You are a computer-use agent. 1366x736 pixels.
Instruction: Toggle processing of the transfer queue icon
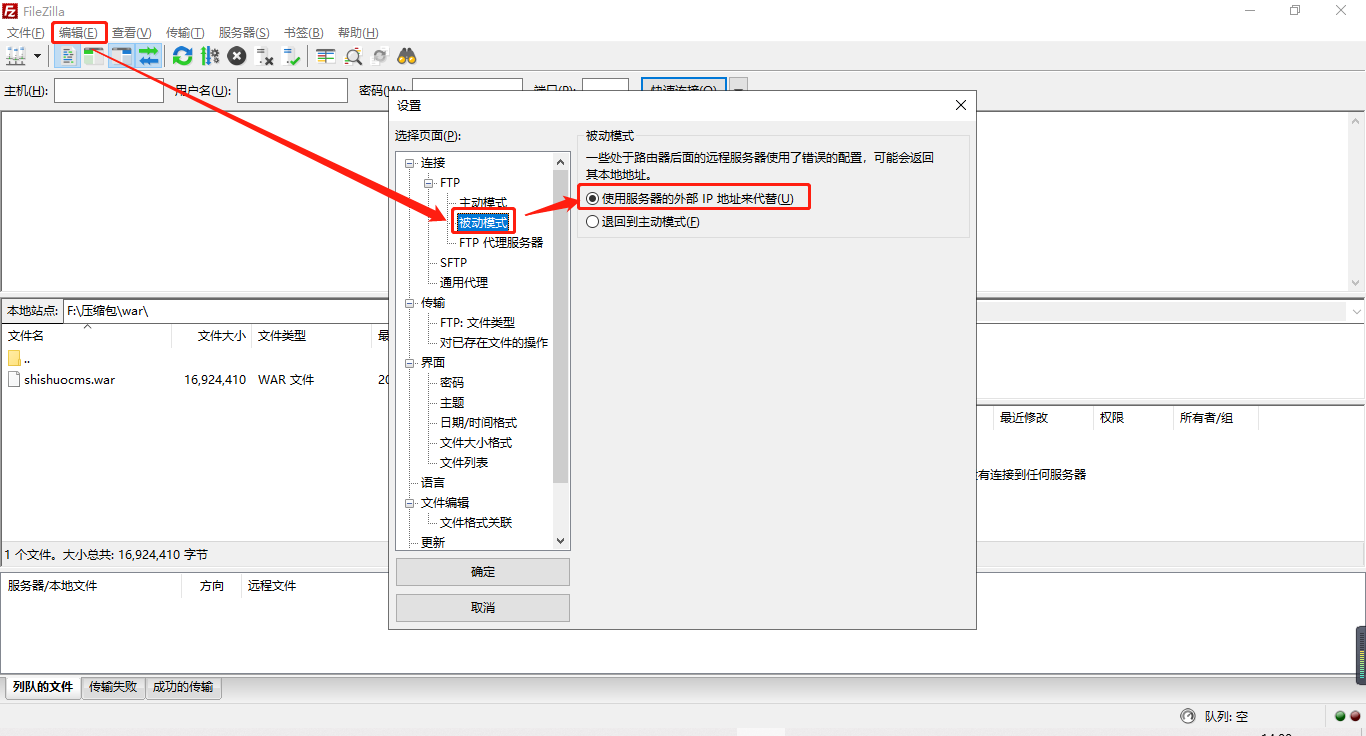[209, 56]
